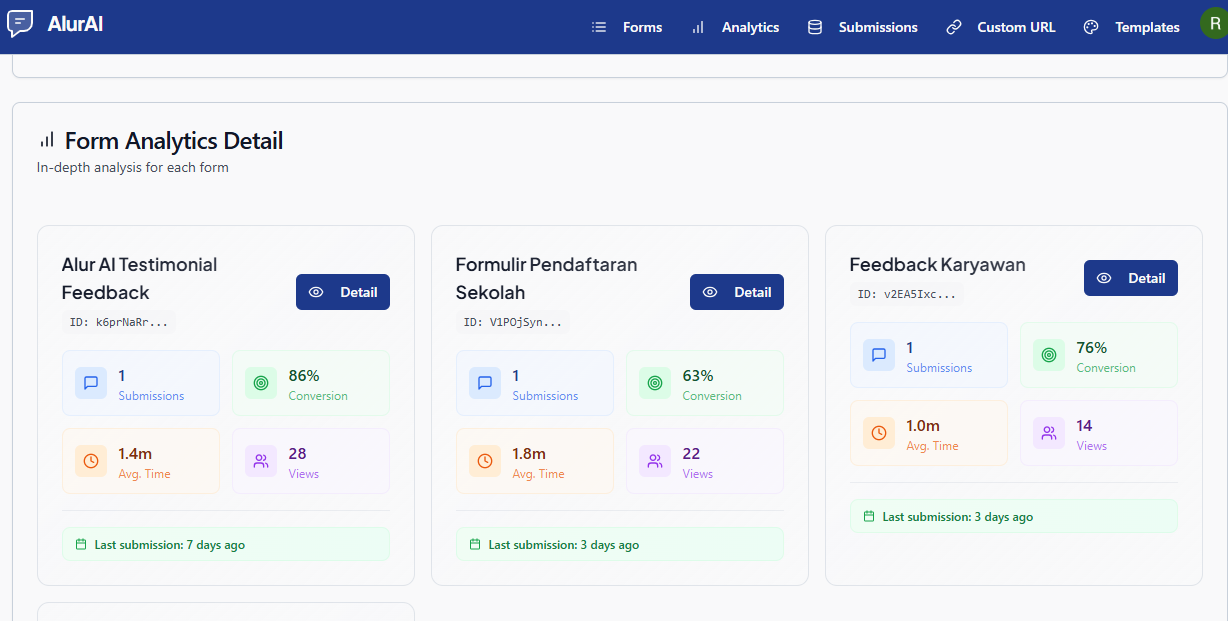
Task: Click In-depth analysis for each form subtitle
Action: click(x=133, y=167)
